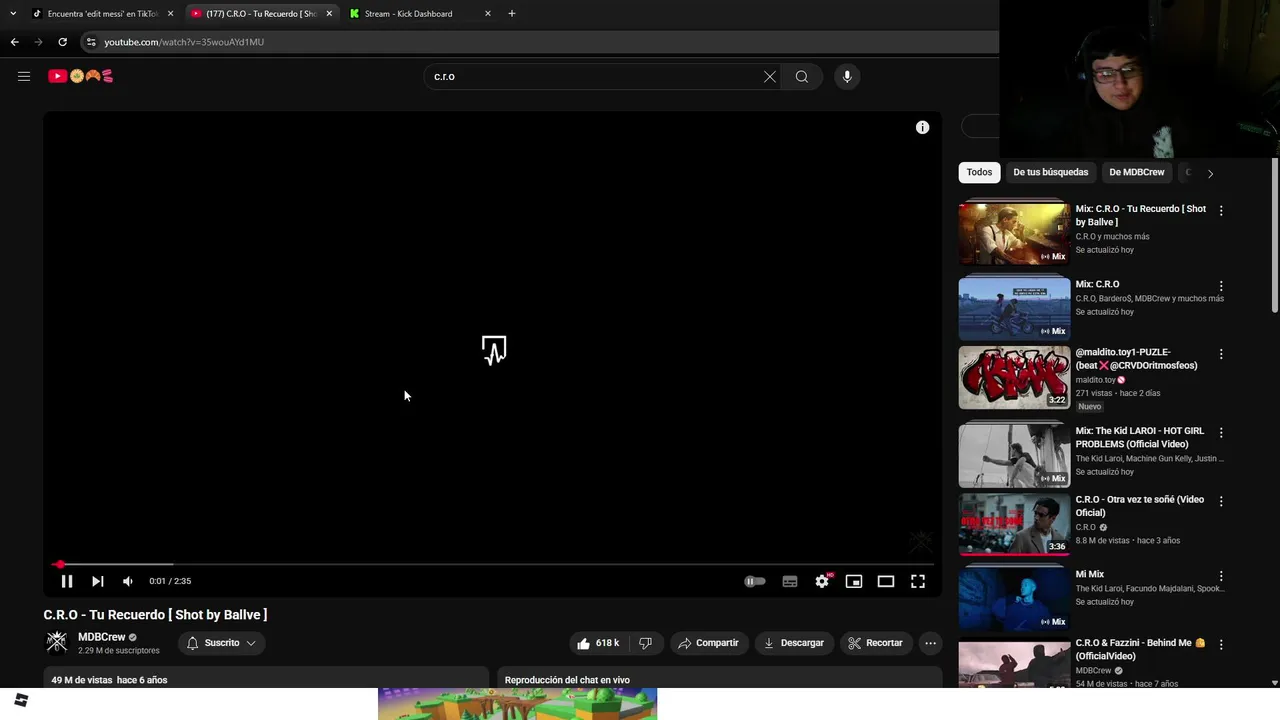Screen dimensions: 1280x720
Task: Skip to the next video
Action: click(x=97, y=581)
